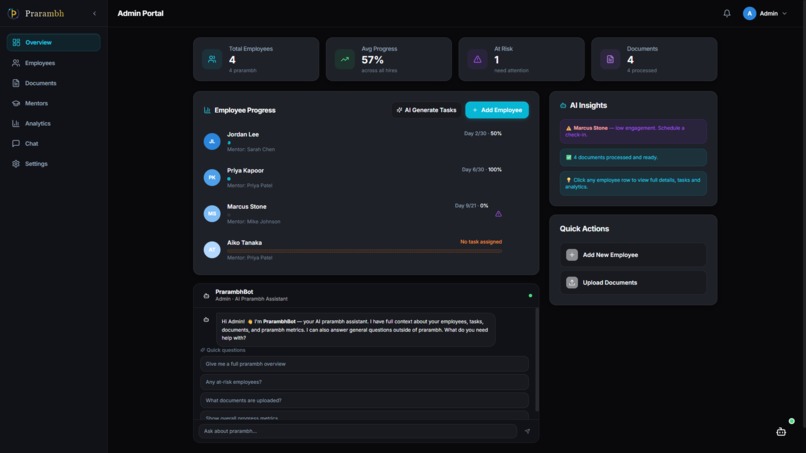Click the notification bell icon
The width and height of the screenshot is (806, 453).
tap(727, 13)
